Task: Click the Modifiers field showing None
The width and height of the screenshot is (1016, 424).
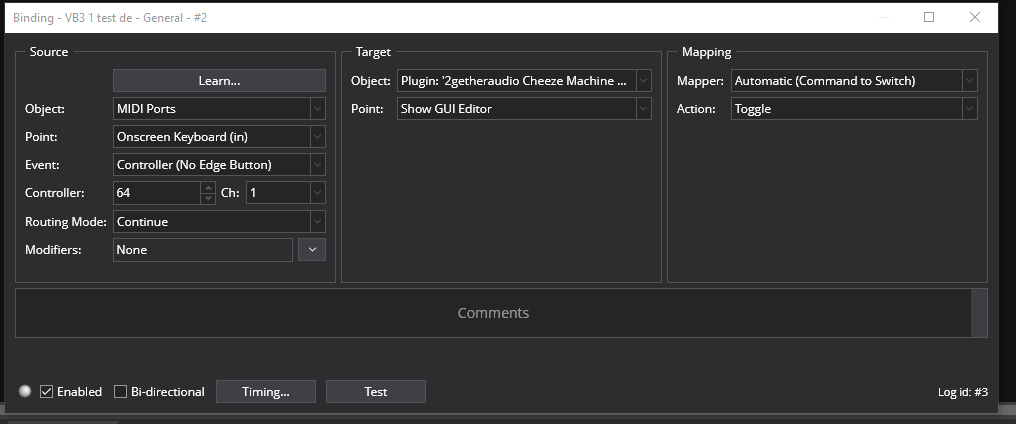Action: tap(203, 249)
